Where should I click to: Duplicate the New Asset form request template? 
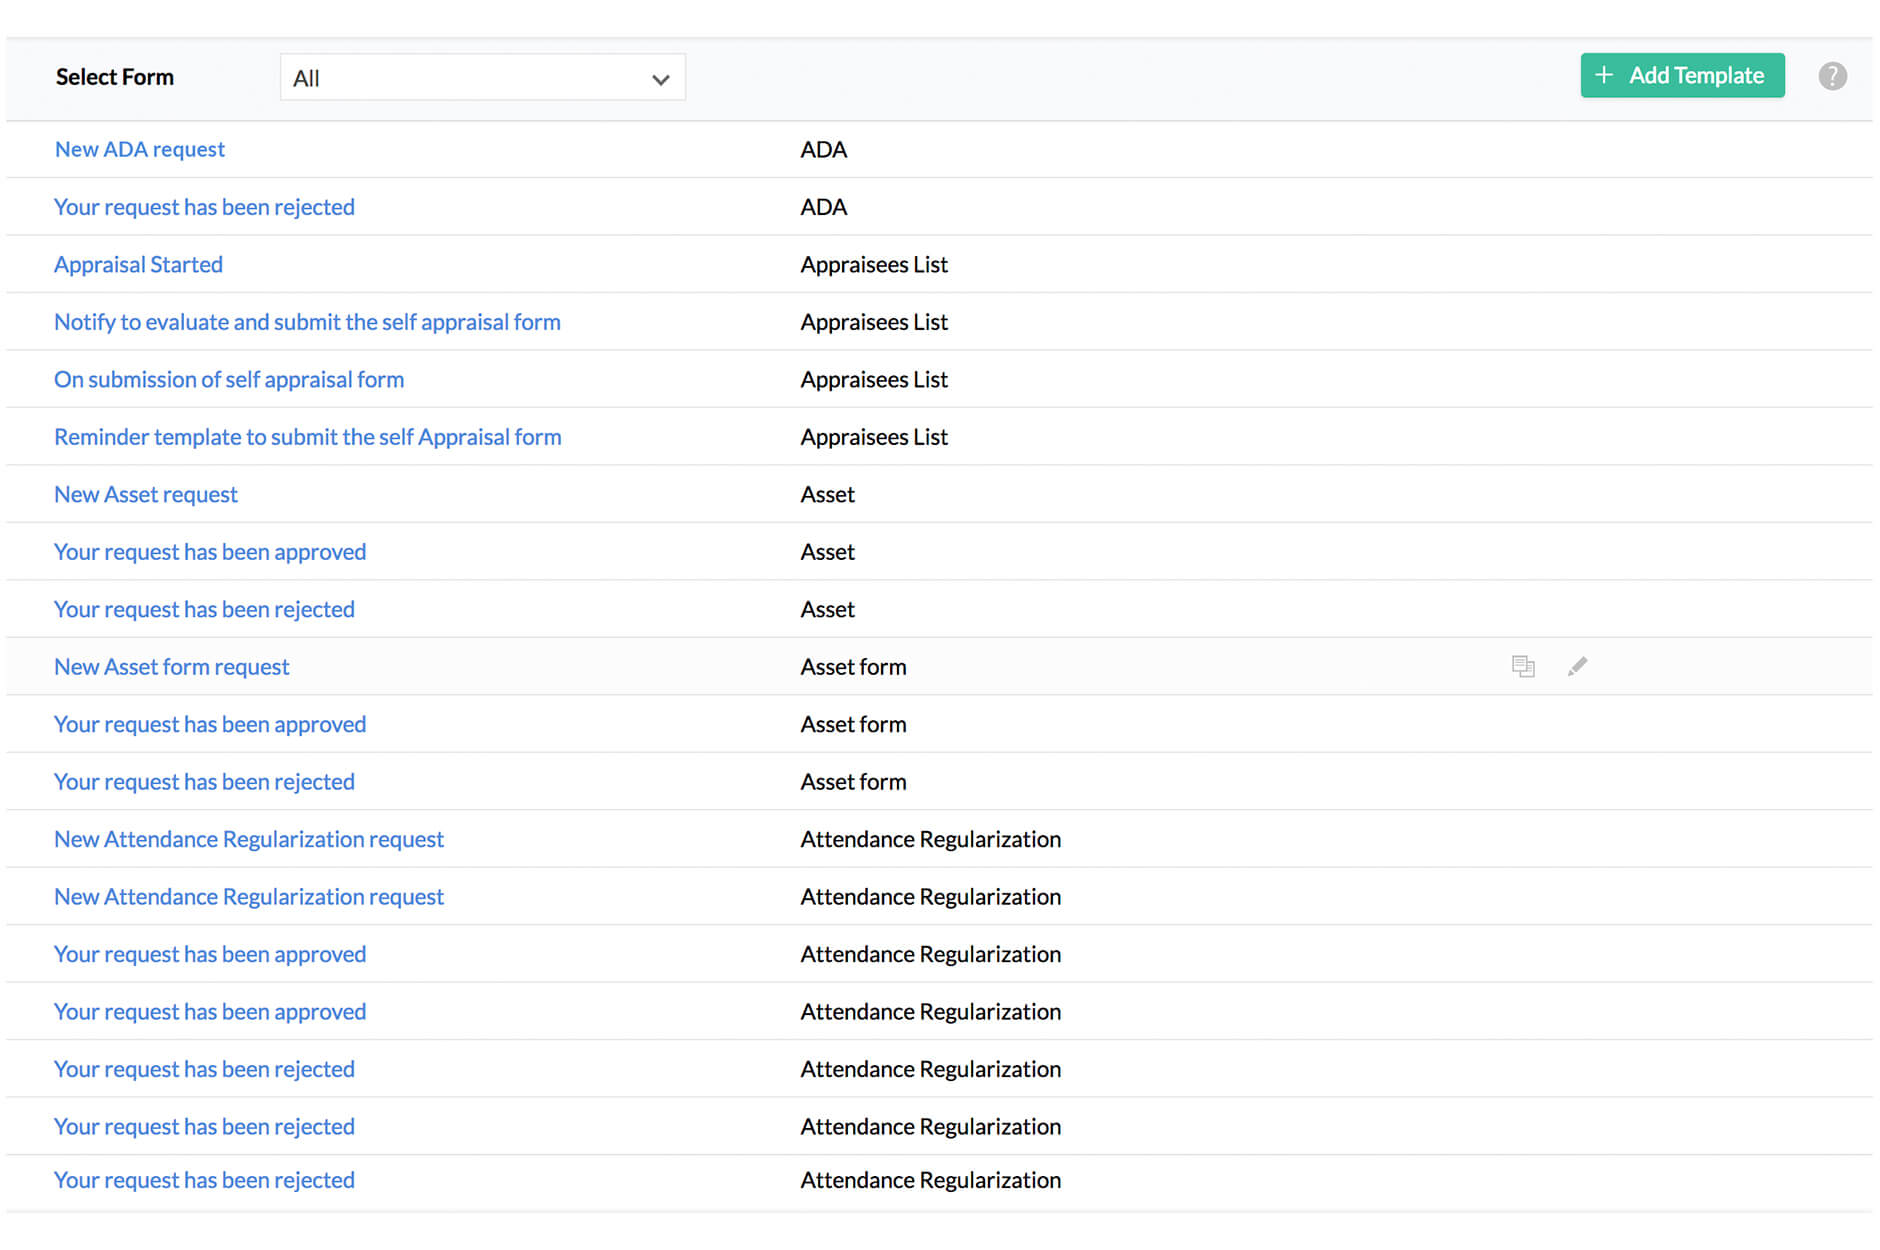coord(1523,665)
